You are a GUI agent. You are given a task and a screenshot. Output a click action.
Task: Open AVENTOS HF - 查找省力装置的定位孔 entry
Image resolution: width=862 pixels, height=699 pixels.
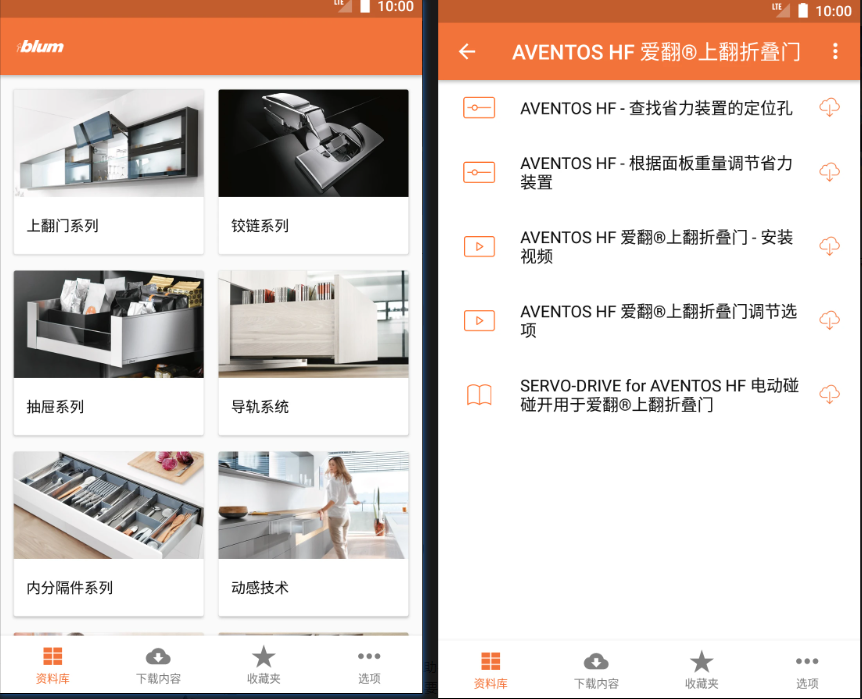coord(656,108)
